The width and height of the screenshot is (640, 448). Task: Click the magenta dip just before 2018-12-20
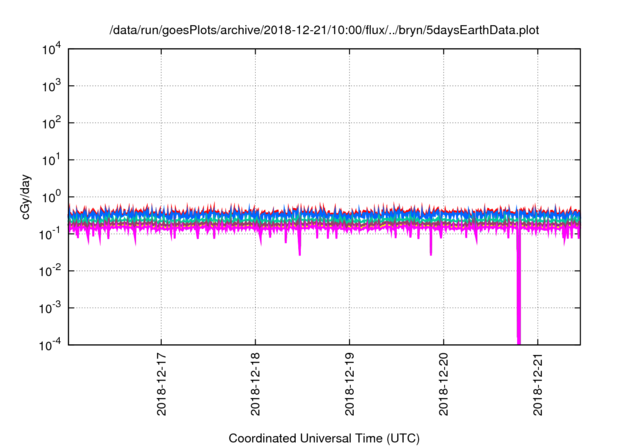pos(431,243)
